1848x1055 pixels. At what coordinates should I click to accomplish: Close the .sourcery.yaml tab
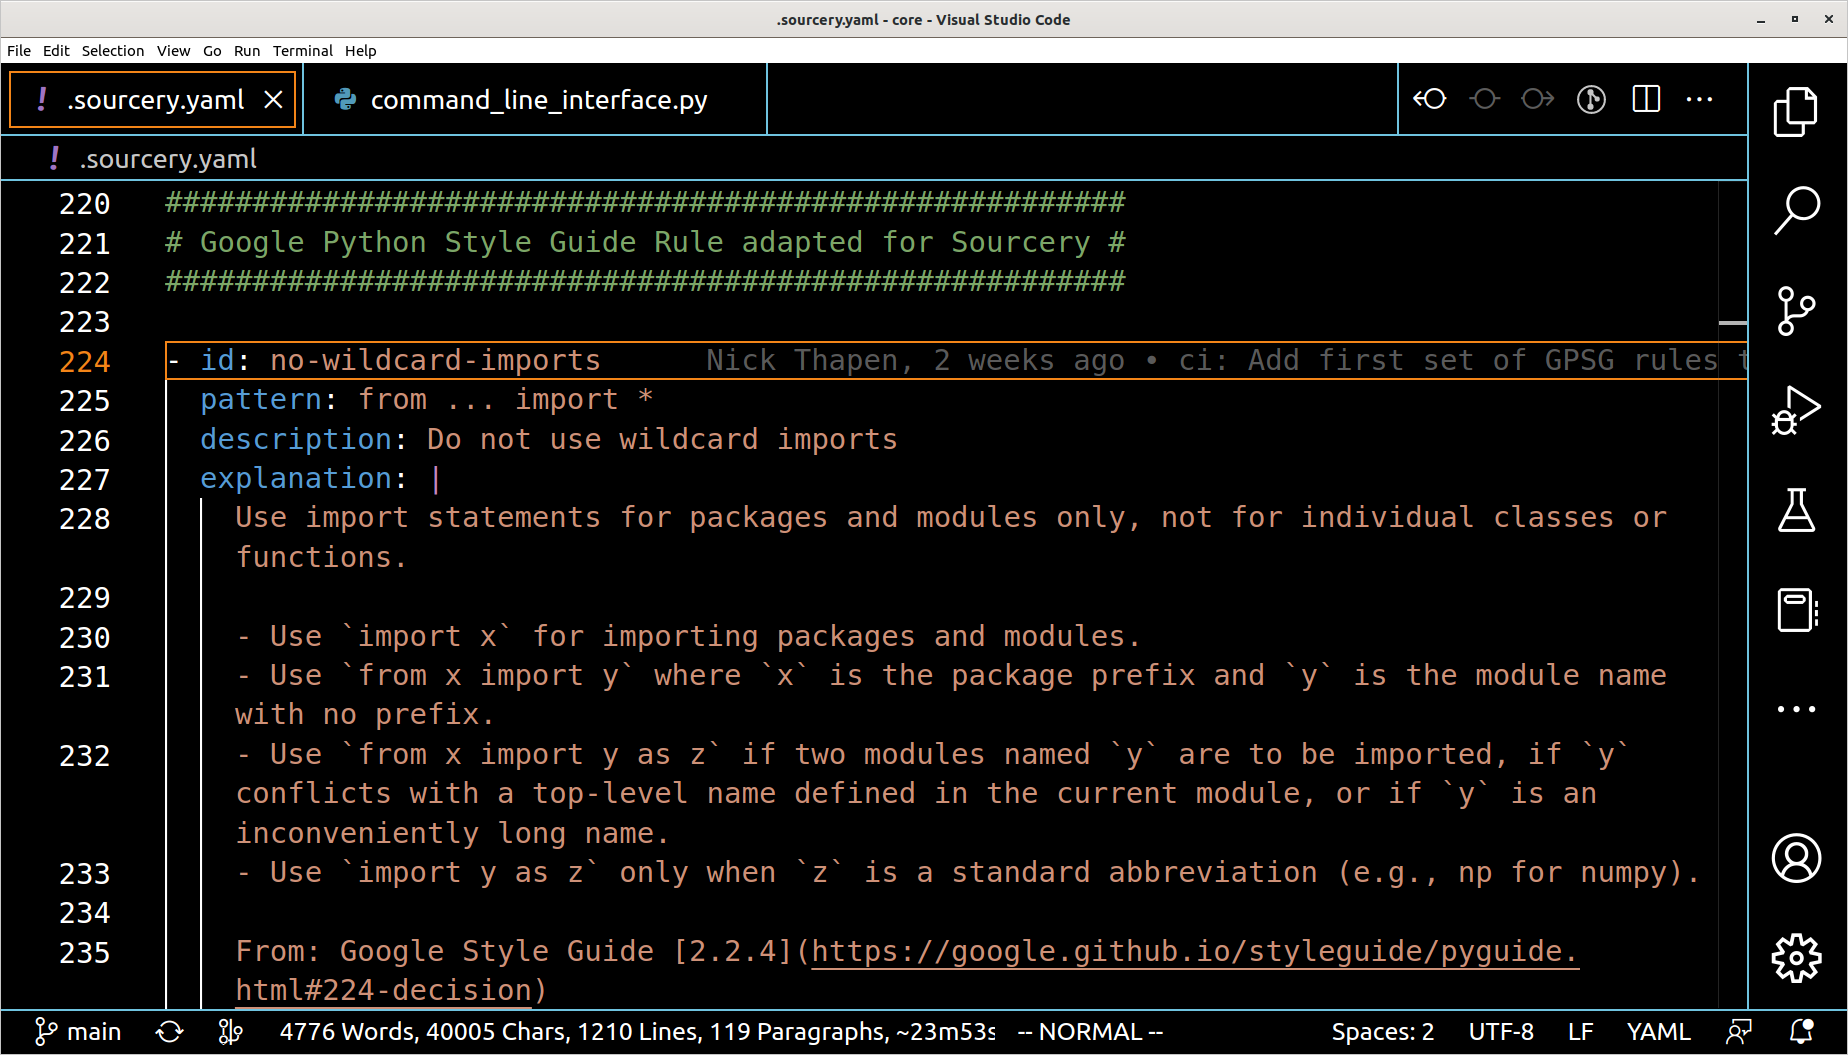click(273, 100)
